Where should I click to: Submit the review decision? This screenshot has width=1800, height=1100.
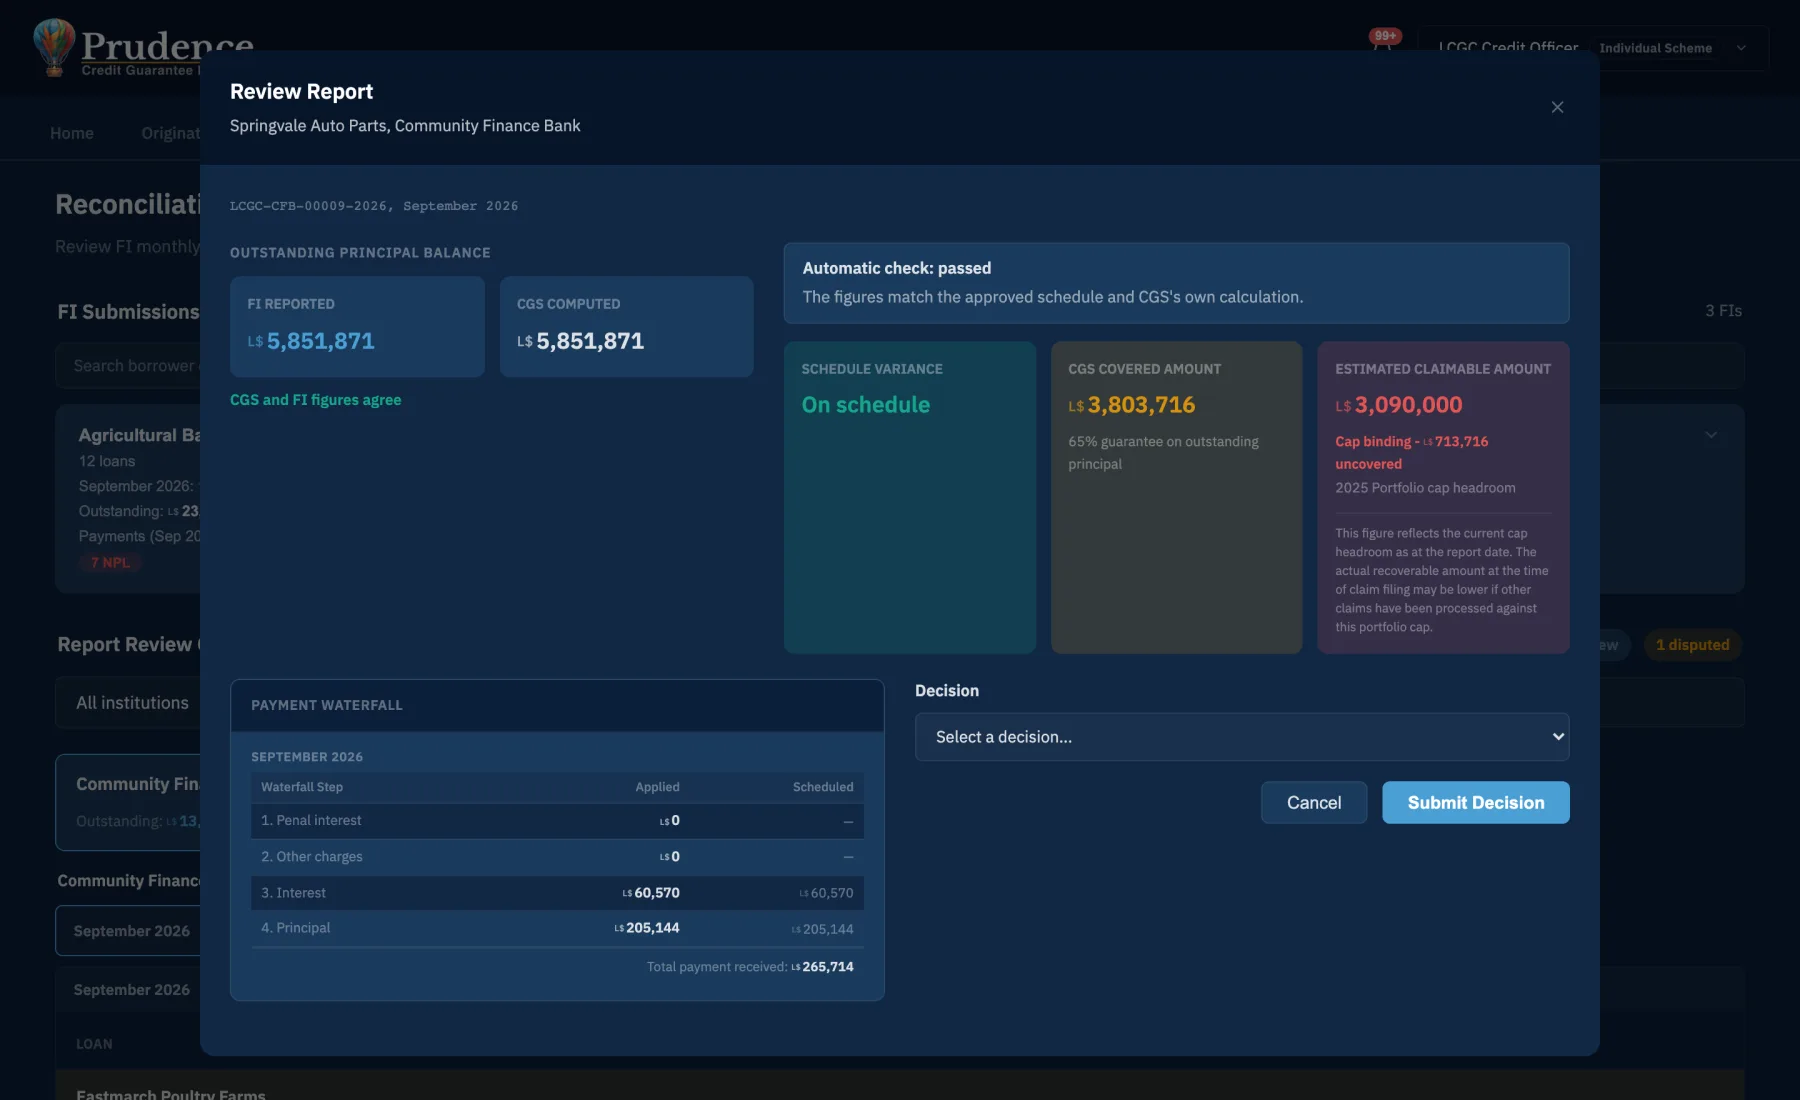click(1475, 803)
